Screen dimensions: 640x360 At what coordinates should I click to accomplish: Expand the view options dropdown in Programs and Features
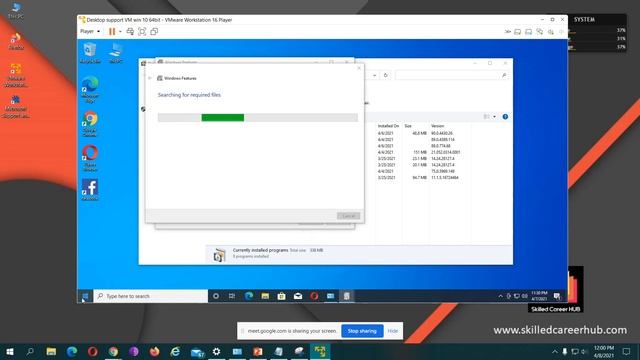point(494,117)
